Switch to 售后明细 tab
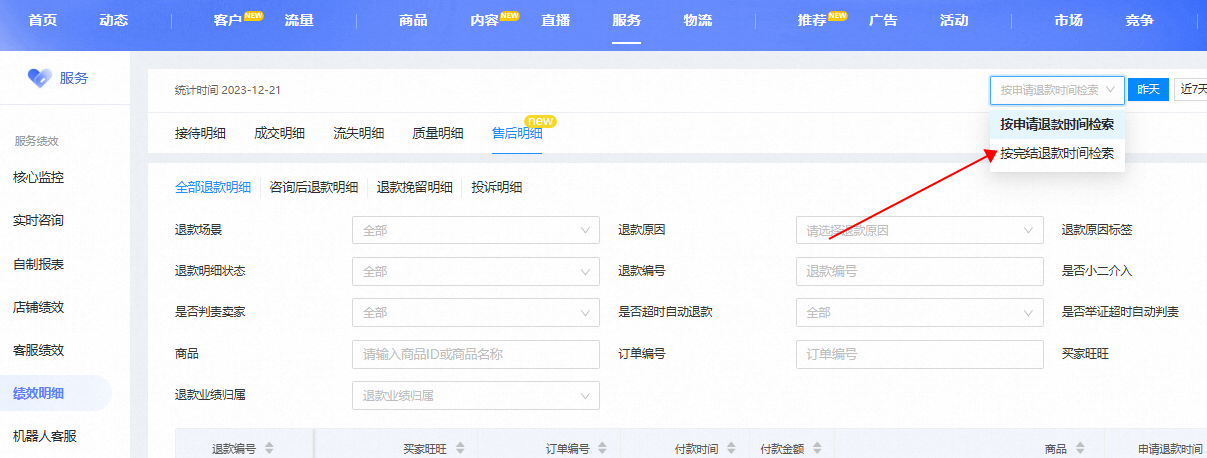1207x458 pixels. tap(517, 134)
